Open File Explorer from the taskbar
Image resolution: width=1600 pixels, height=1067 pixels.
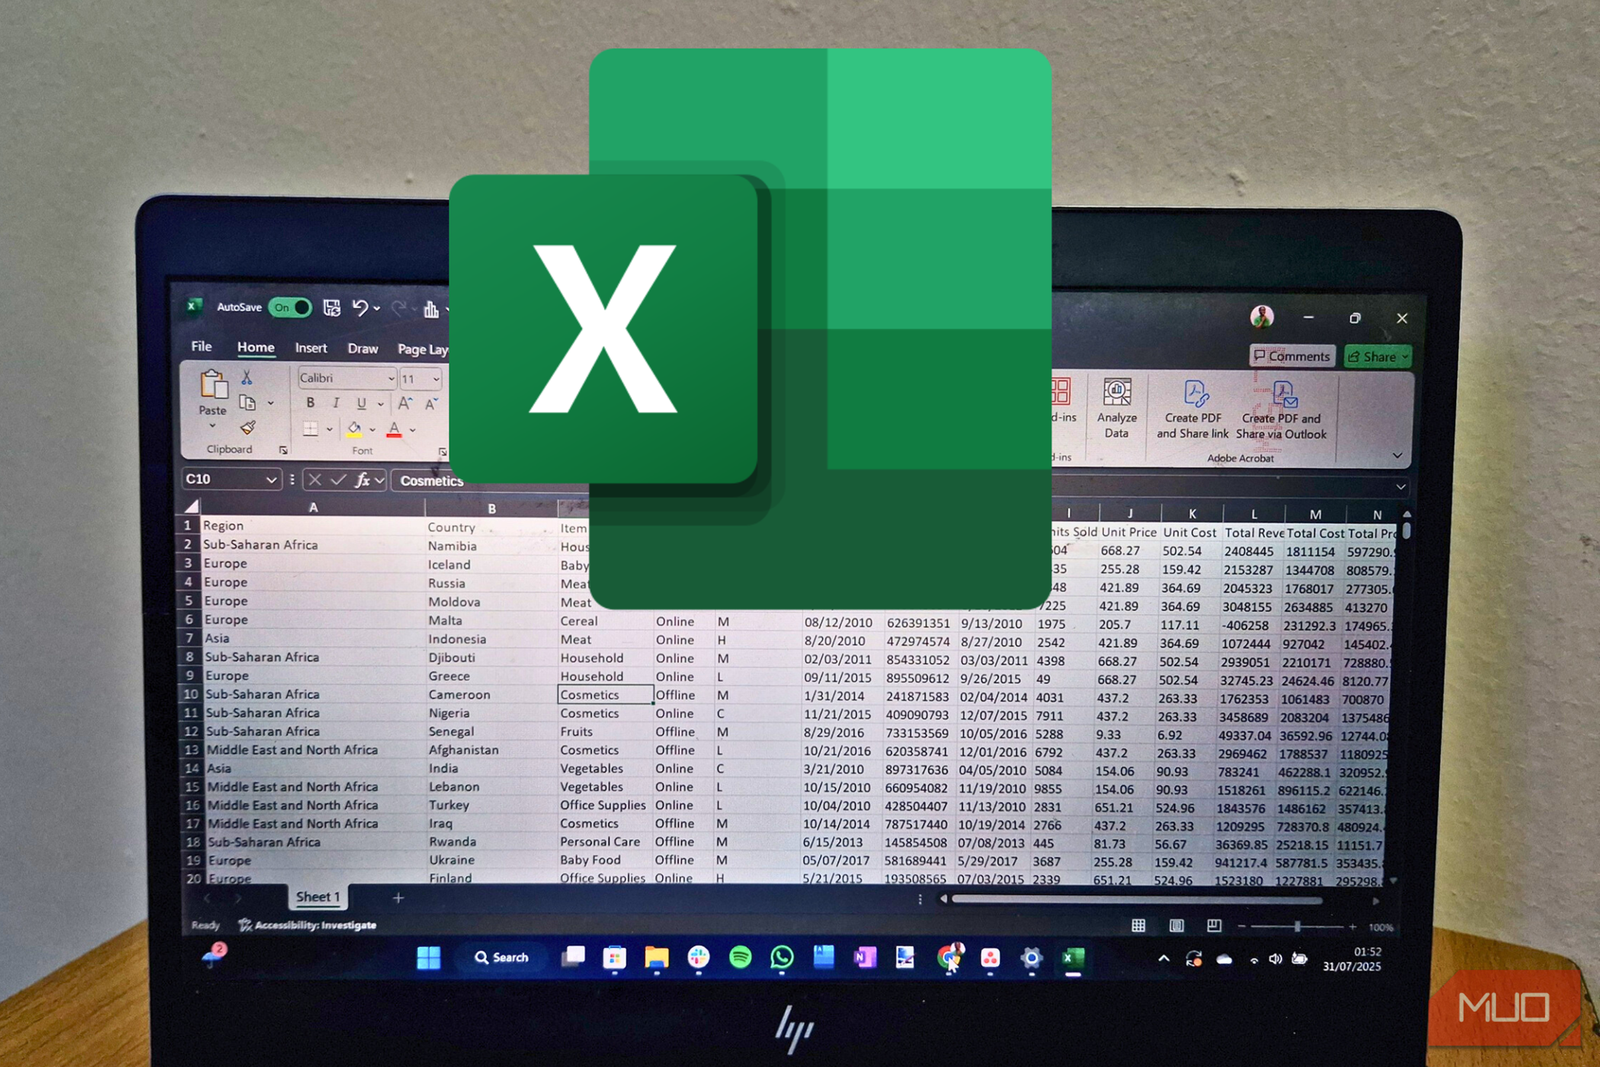pos(656,958)
